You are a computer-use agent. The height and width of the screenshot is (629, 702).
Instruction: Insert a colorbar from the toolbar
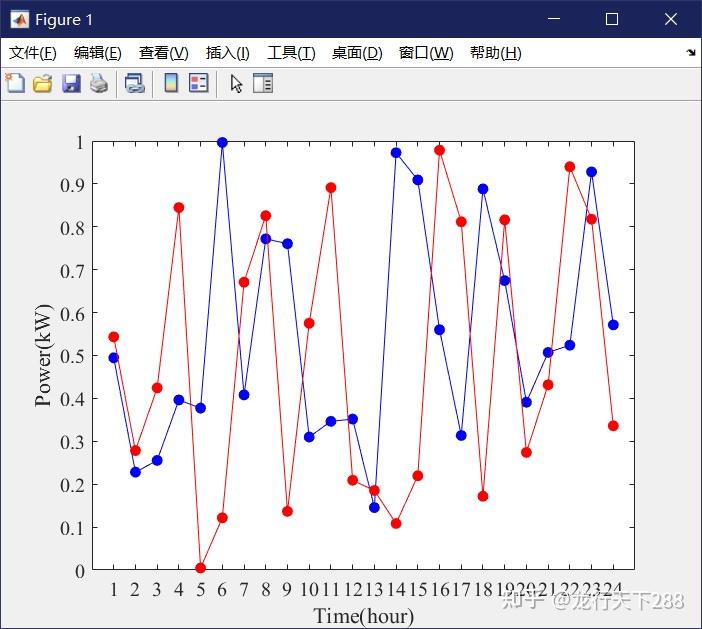click(x=171, y=83)
